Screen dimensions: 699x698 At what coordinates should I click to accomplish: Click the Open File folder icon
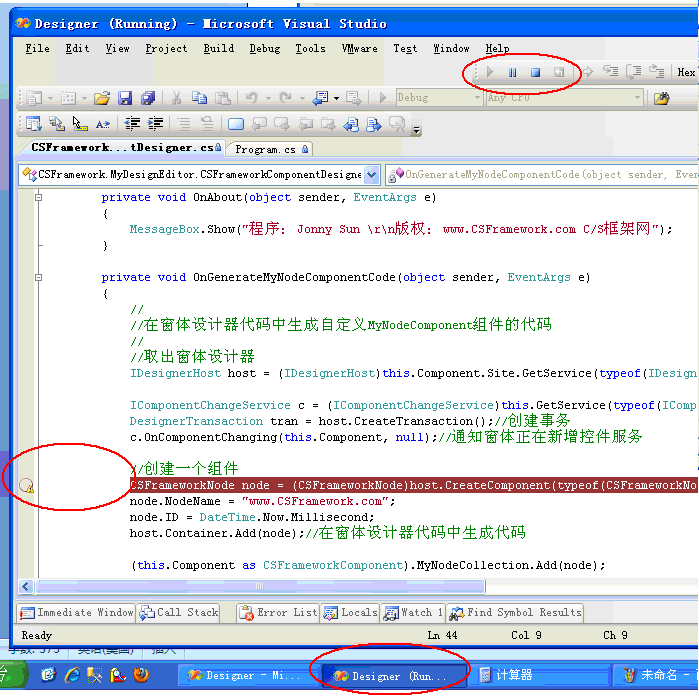pyautogui.click(x=101, y=98)
